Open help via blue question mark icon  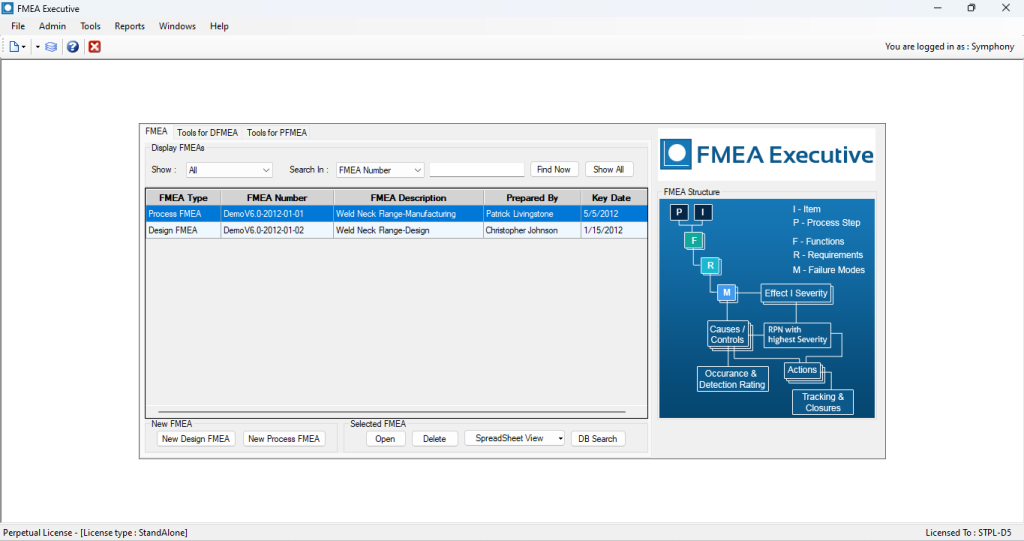(72, 47)
